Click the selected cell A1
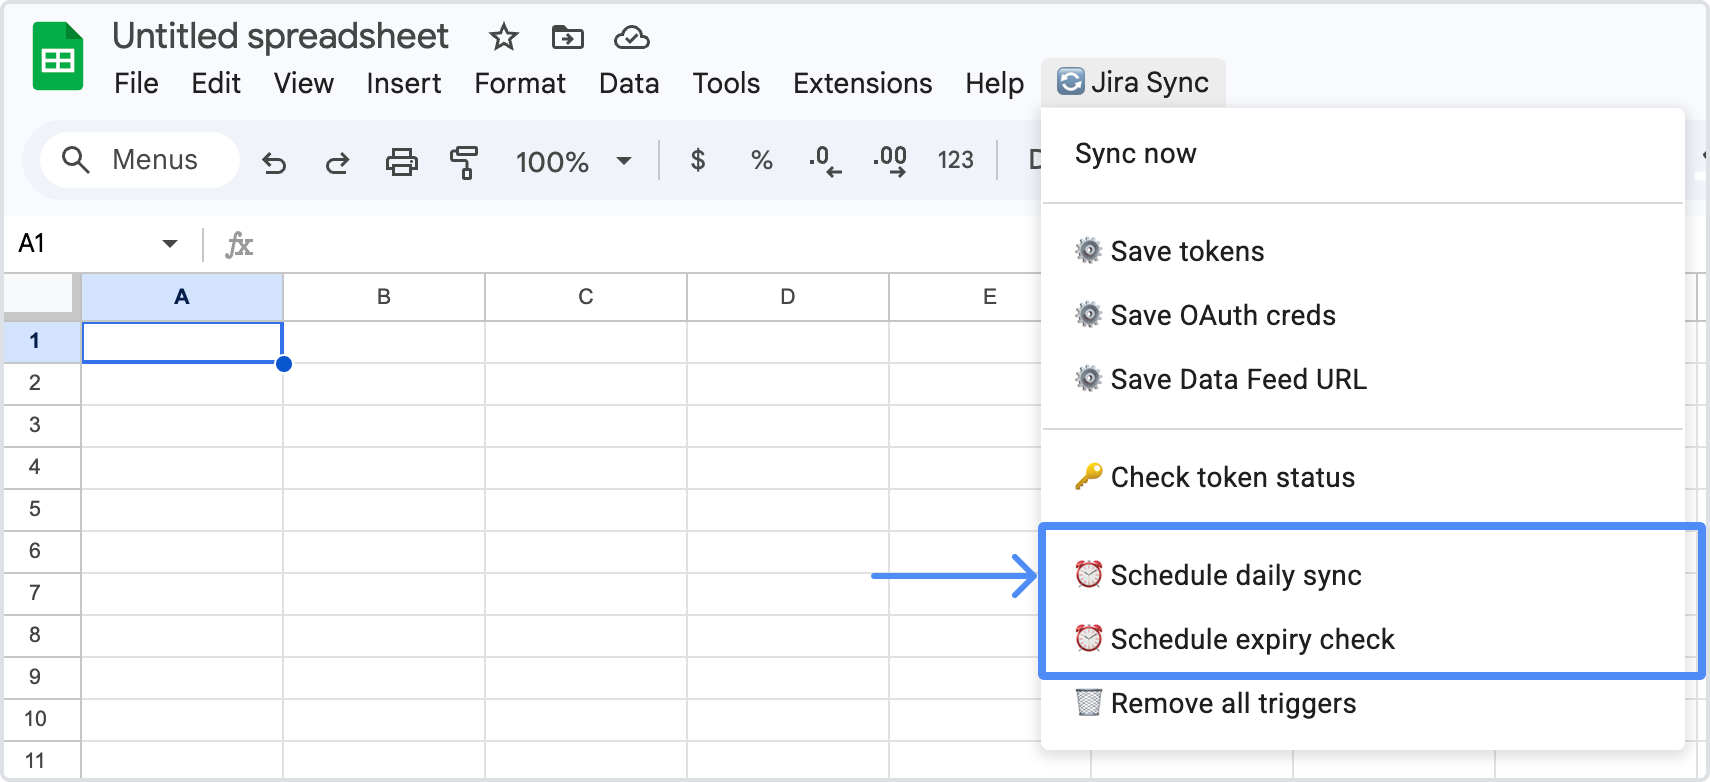Screen dimensions: 1710x782 (182, 342)
